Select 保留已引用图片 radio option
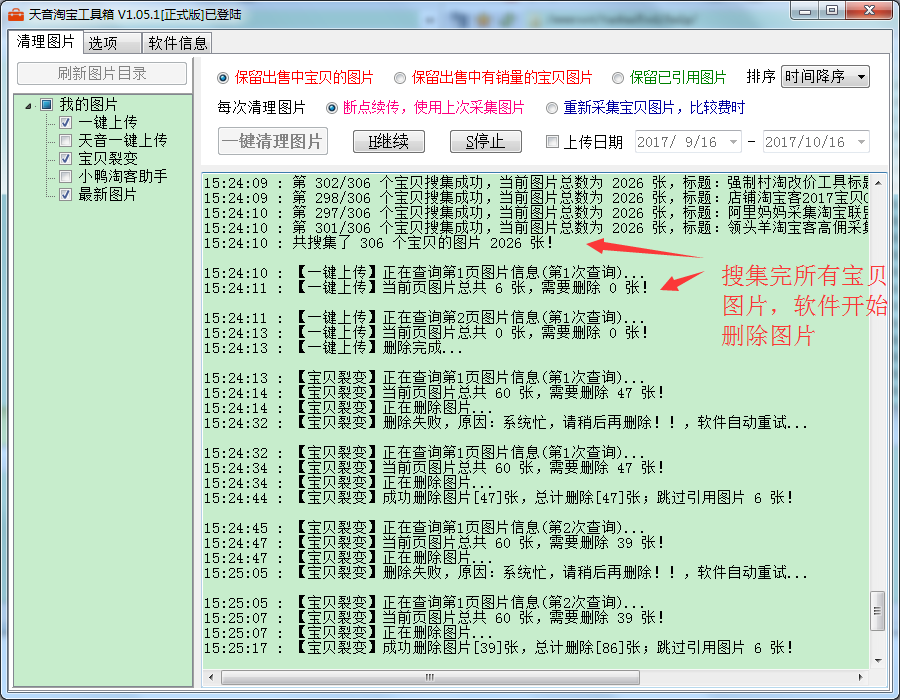 tap(618, 78)
